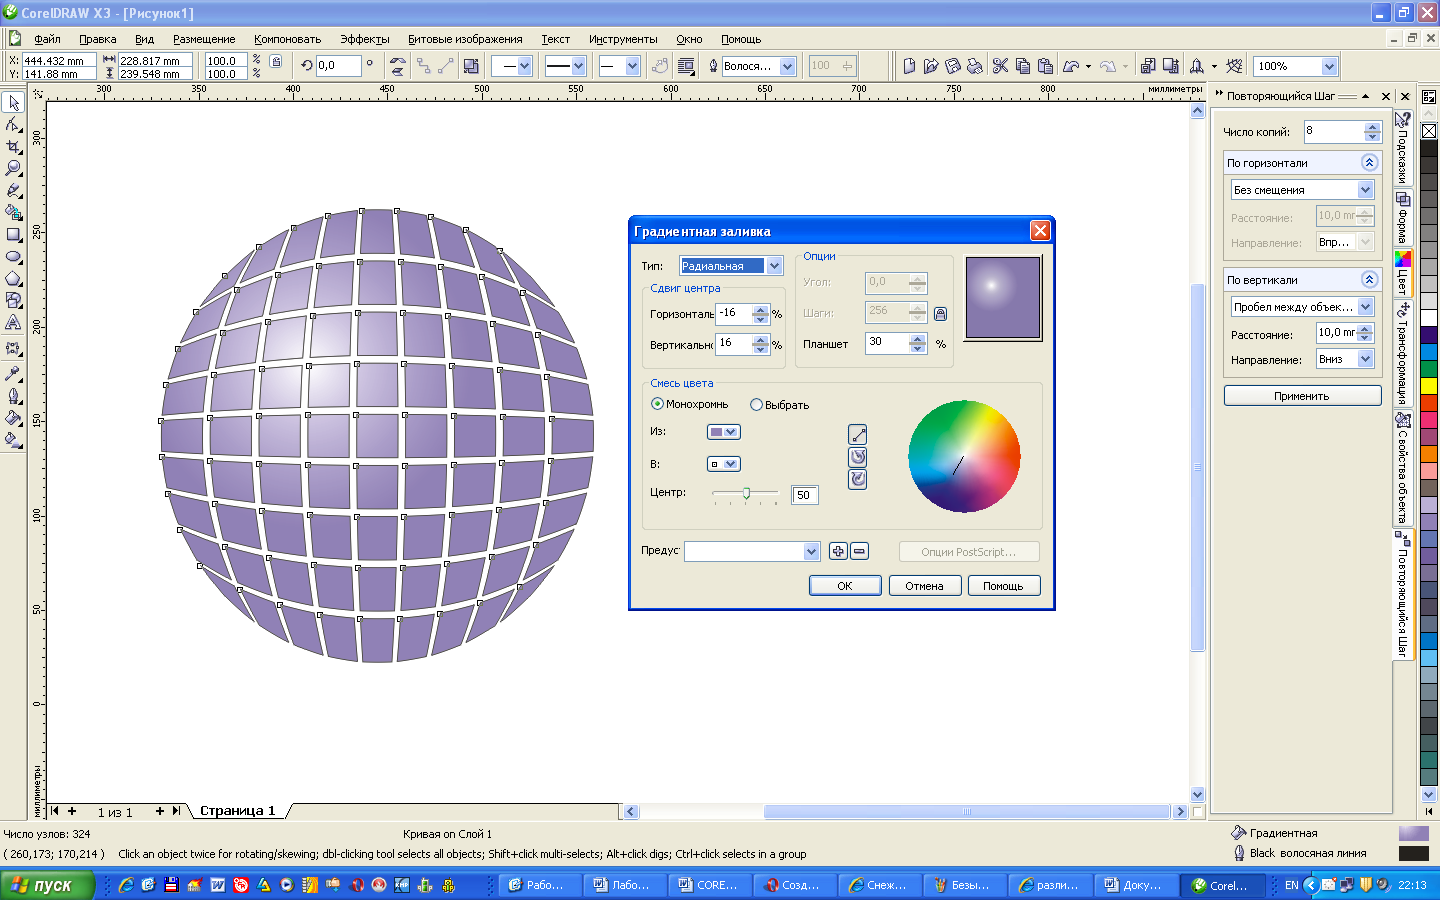Collapse the По горизонтали section

1370,162
